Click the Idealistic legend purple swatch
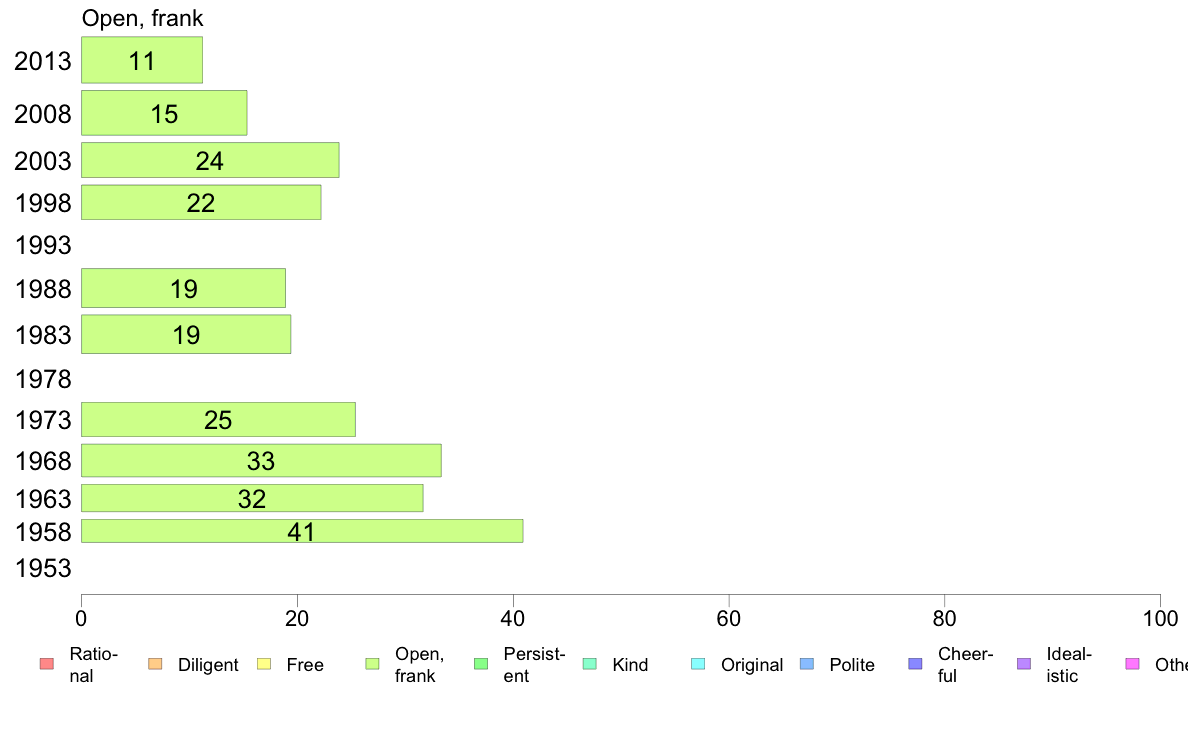 tap(1024, 664)
